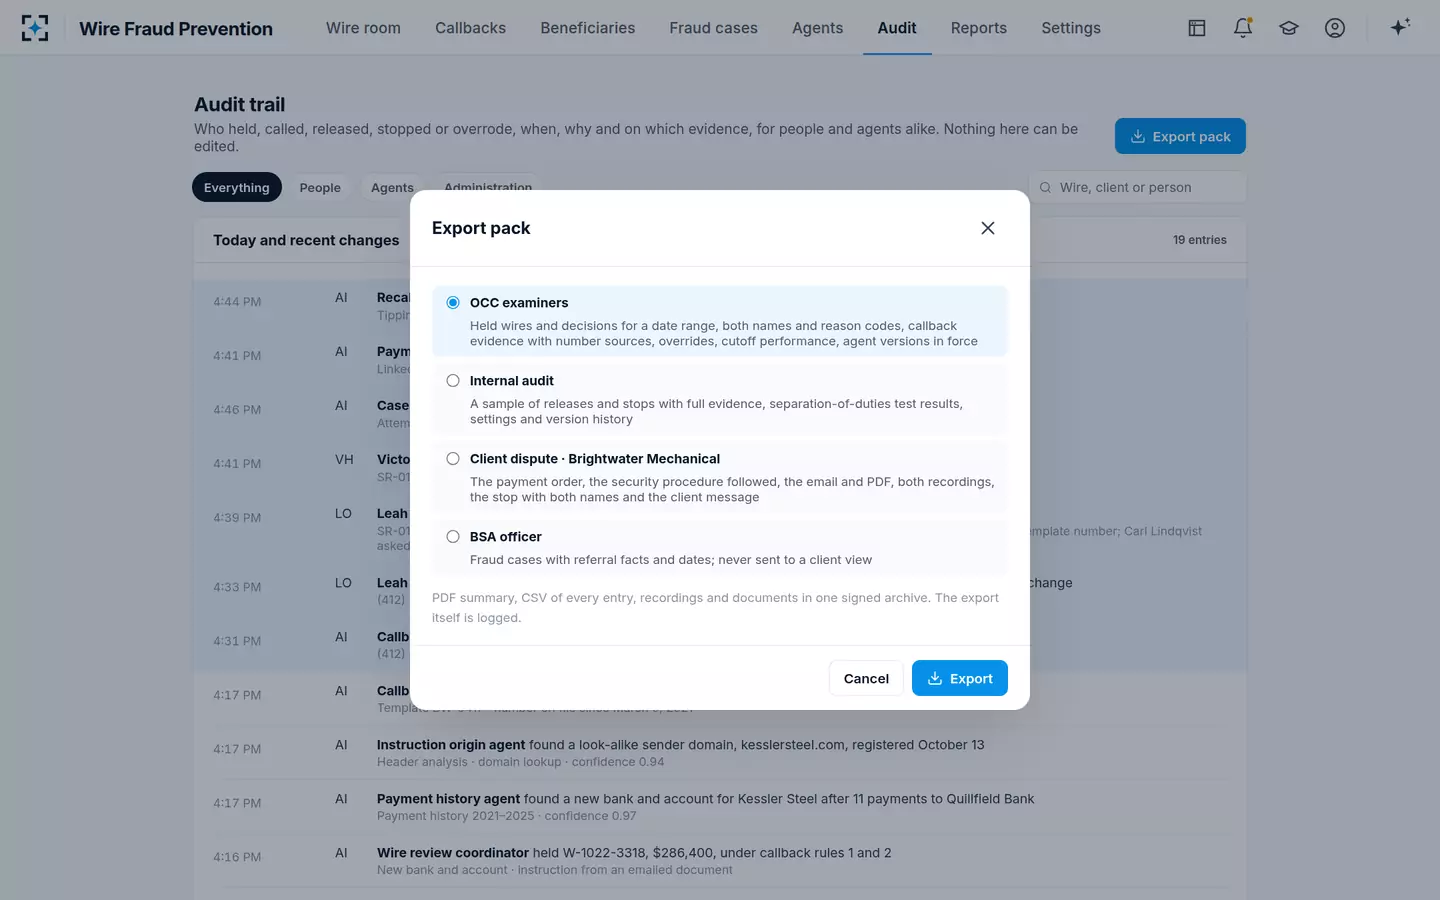Click the 4:16 PM timestamp
This screenshot has width=1440, height=900.
[237, 857]
